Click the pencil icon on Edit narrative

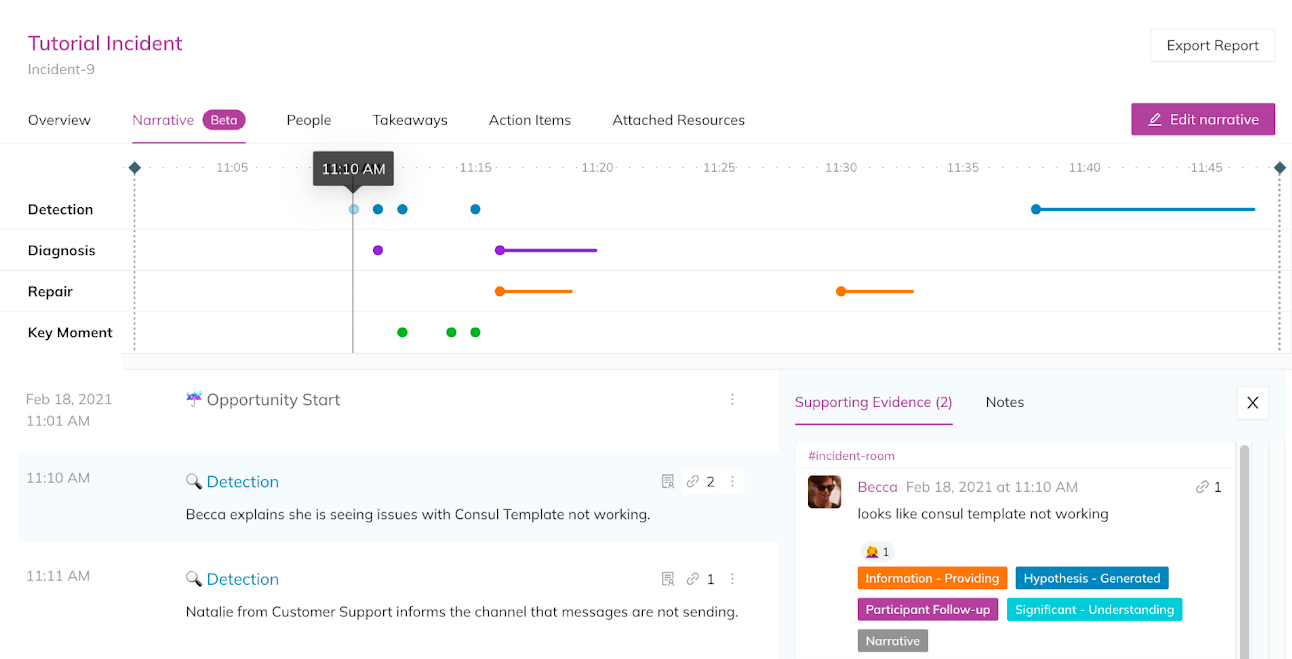tap(1155, 119)
